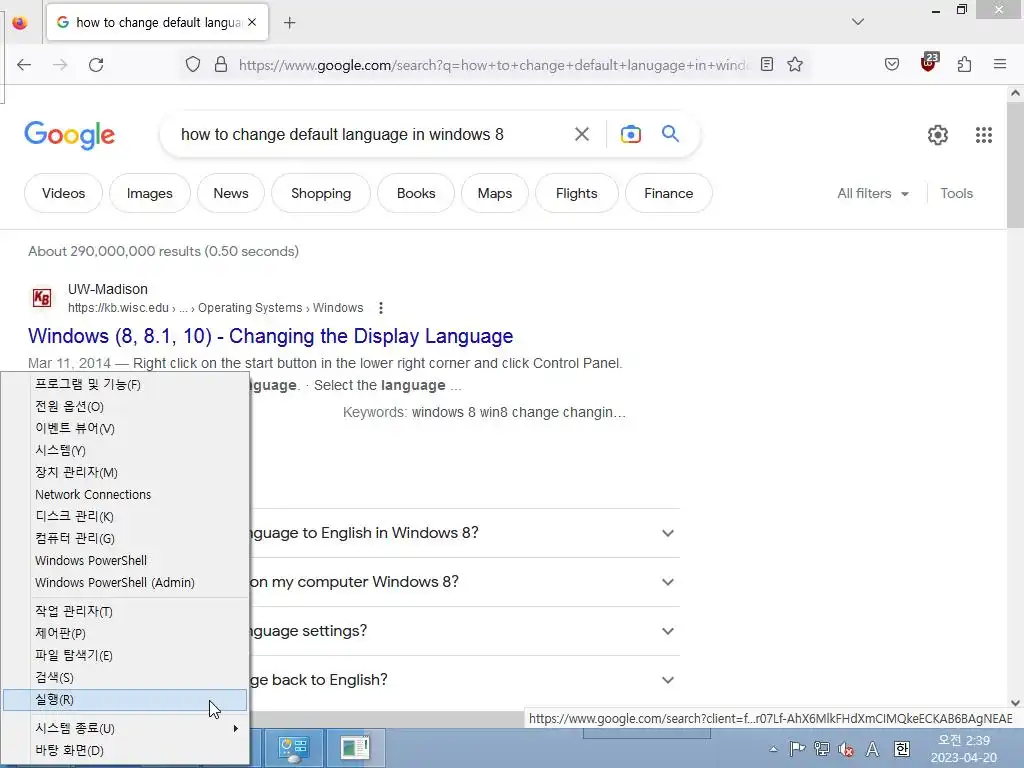Screen dimensions: 1024x768
Task: Choose 이벤트 뷰어(V) in the context menu
Action: point(125,428)
